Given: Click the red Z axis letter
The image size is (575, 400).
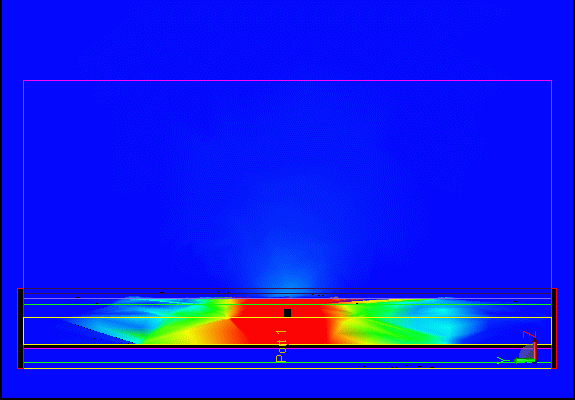Looking at the screenshot, I should click(530, 334).
